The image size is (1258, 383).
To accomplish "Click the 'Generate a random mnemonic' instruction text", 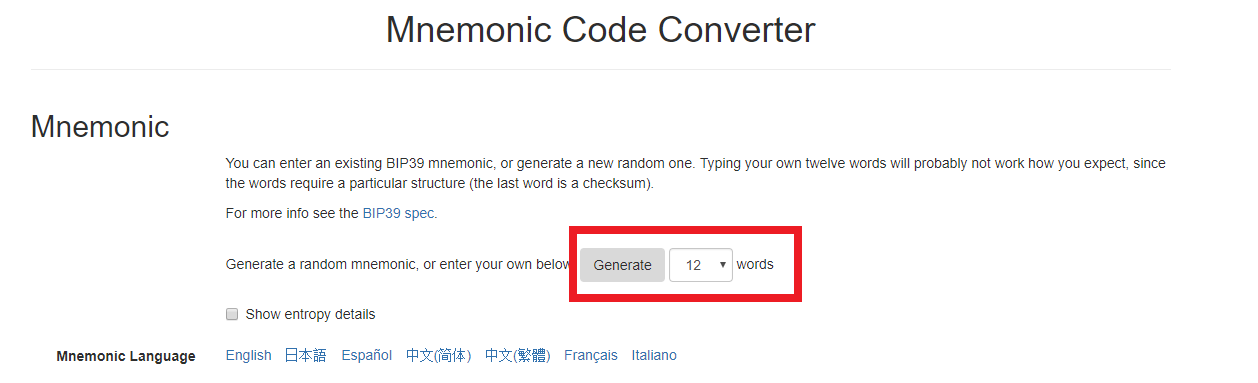I will click(x=398, y=265).
